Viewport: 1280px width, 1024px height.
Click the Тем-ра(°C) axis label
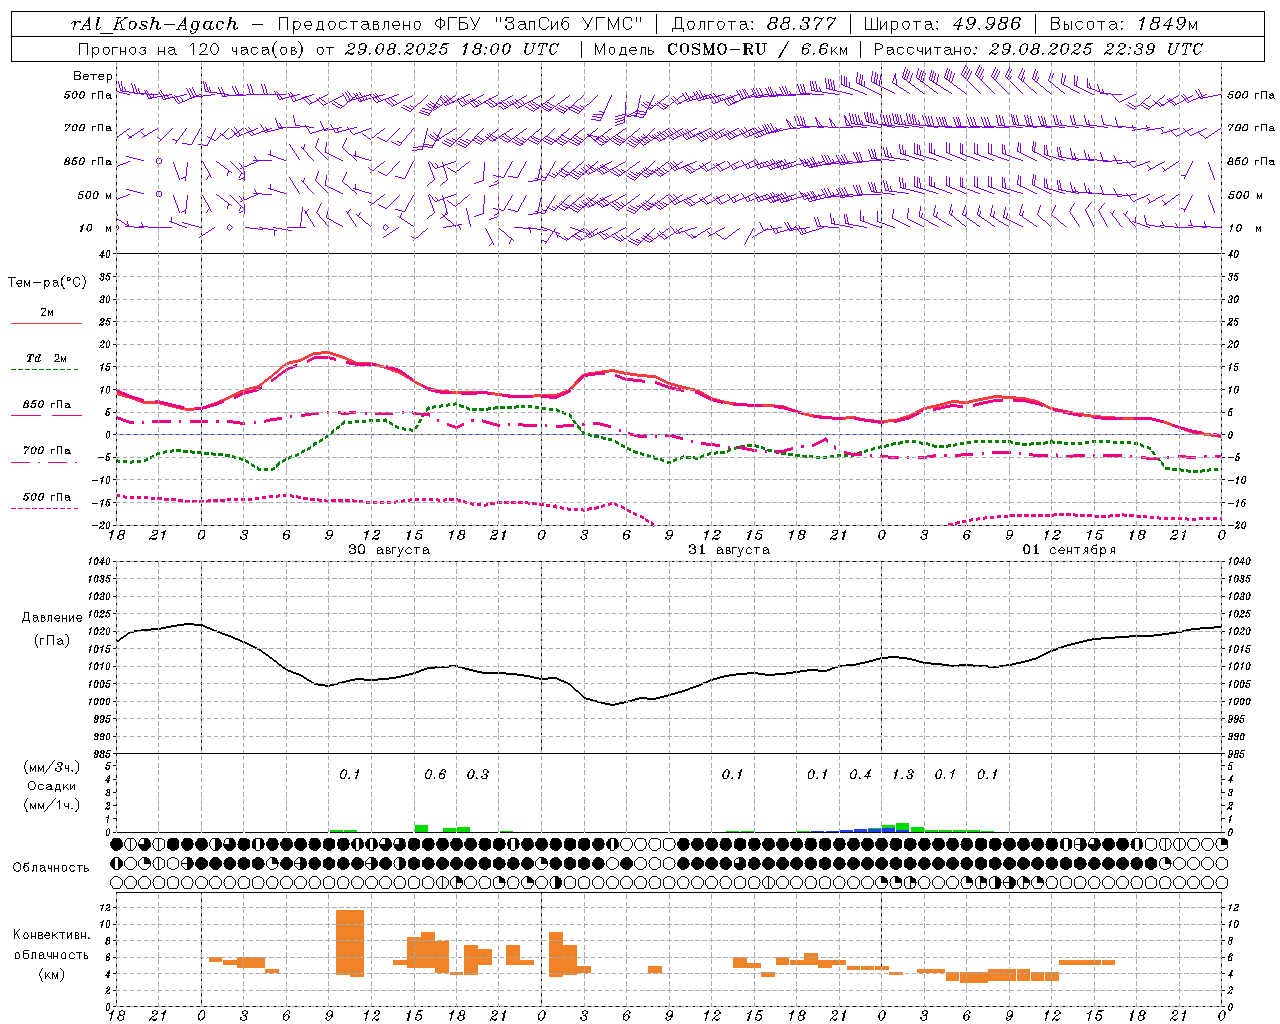coord(47,283)
